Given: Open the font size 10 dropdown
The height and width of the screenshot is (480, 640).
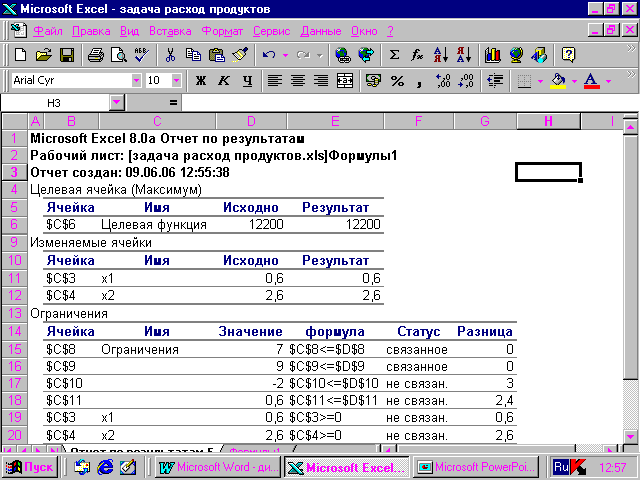Looking at the screenshot, I should tap(179, 80).
